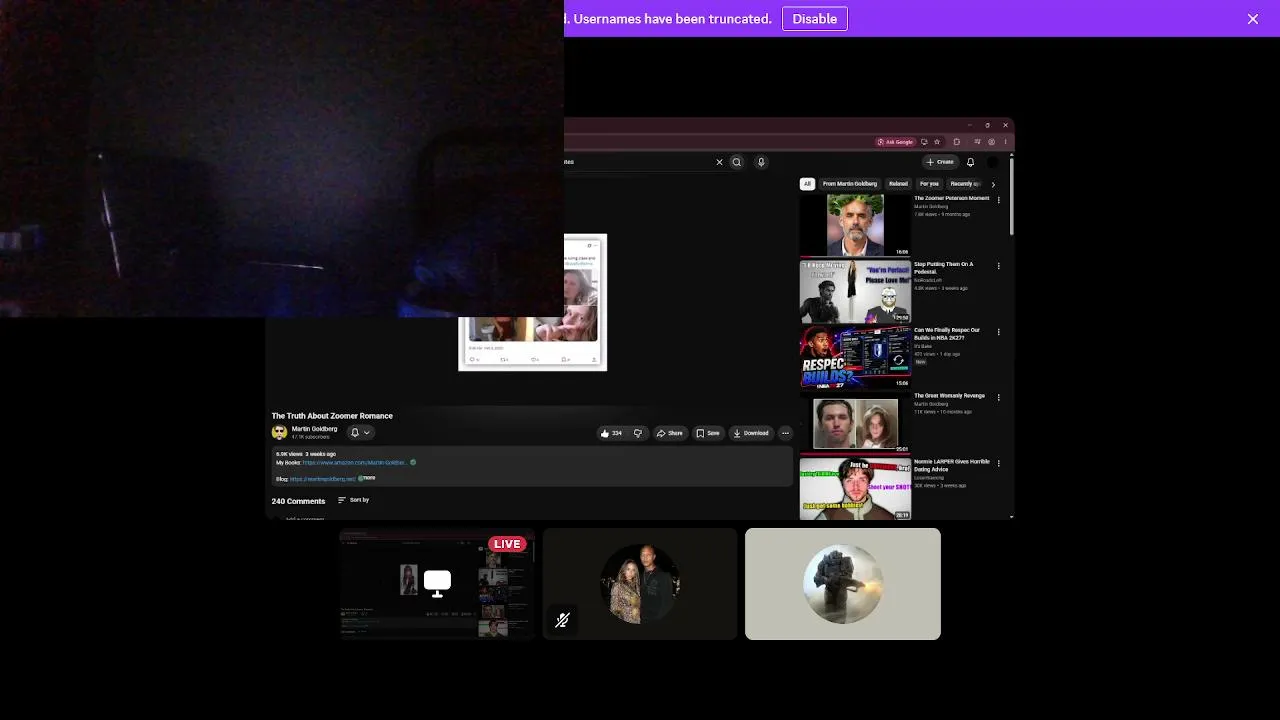Open options for Can We Finally Respec video
Image resolution: width=1280 pixels, height=720 pixels.
click(x=998, y=332)
